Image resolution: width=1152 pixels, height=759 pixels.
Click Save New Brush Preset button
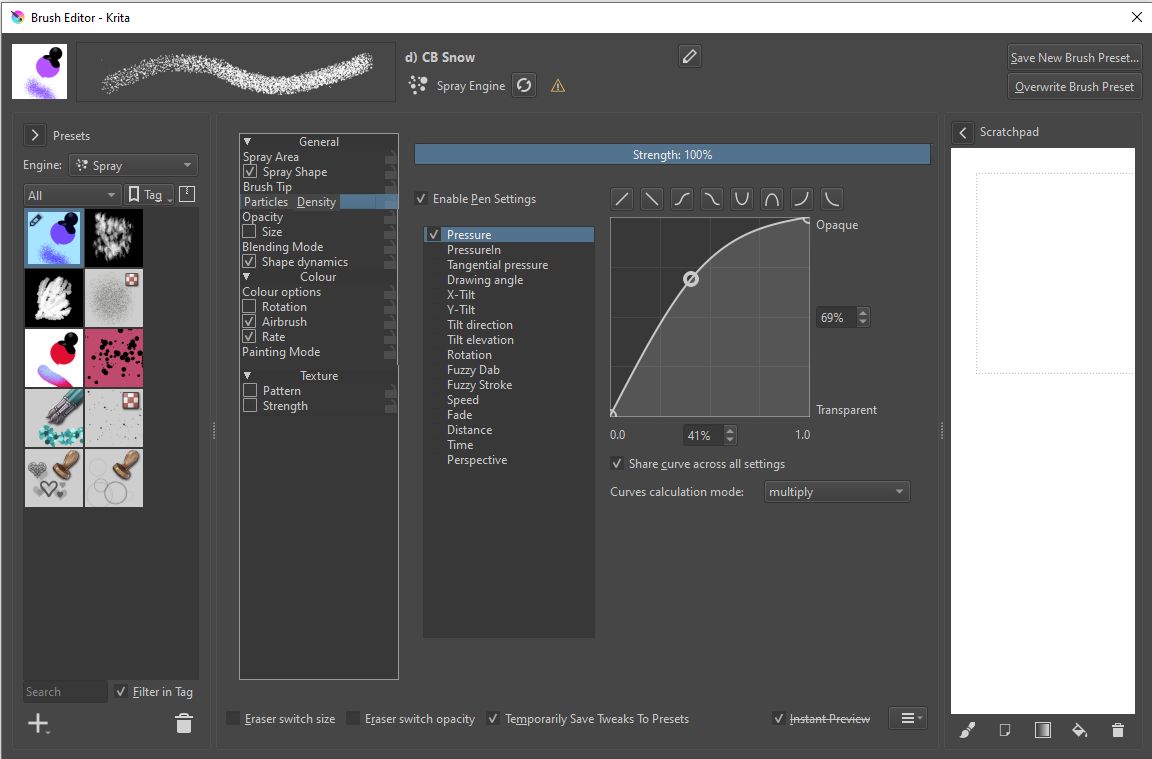pos(1074,57)
